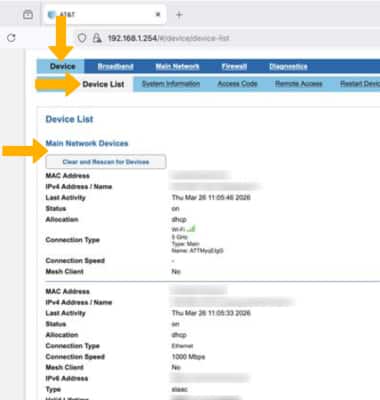
Task: Click the site security lock icon
Action: click(x=97, y=38)
